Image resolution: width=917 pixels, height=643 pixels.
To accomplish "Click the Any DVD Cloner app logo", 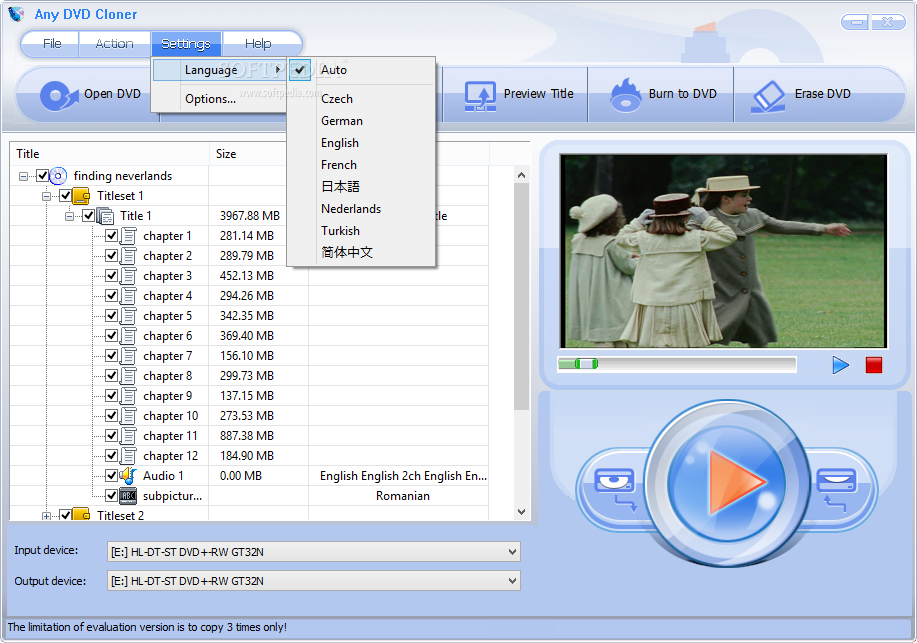I will (x=17, y=14).
